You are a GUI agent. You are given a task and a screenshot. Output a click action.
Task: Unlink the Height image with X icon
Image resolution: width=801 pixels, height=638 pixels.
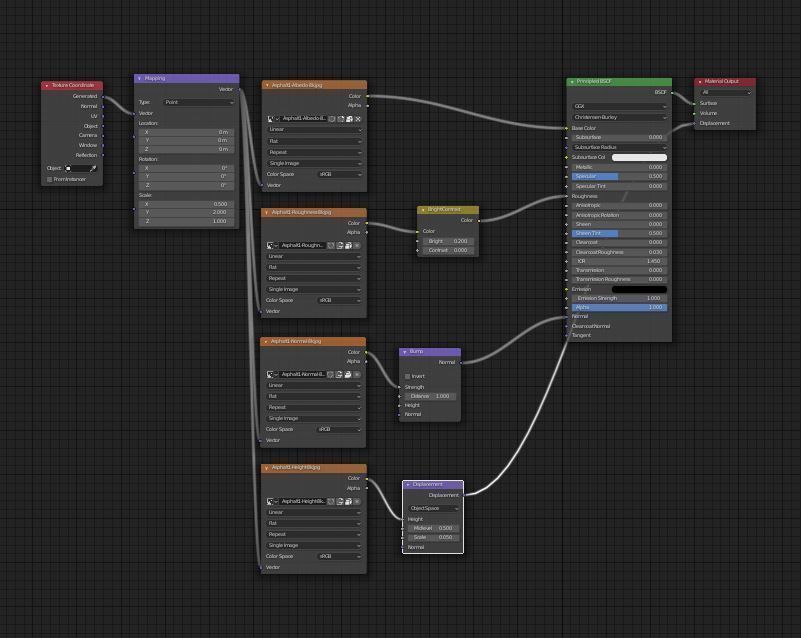pos(357,502)
